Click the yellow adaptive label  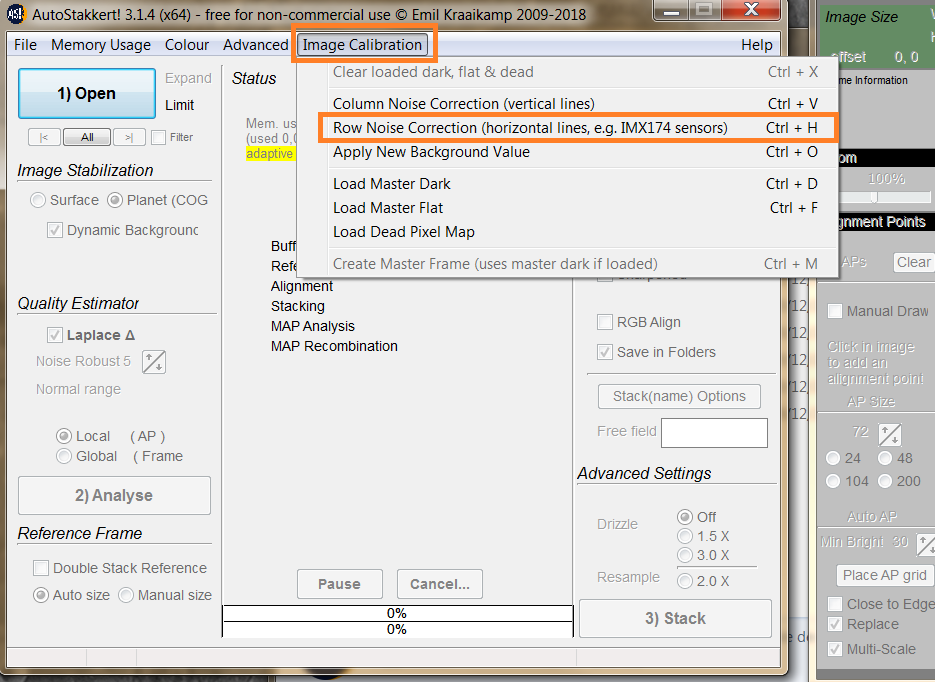pyautogui.click(x=270, y=154)
